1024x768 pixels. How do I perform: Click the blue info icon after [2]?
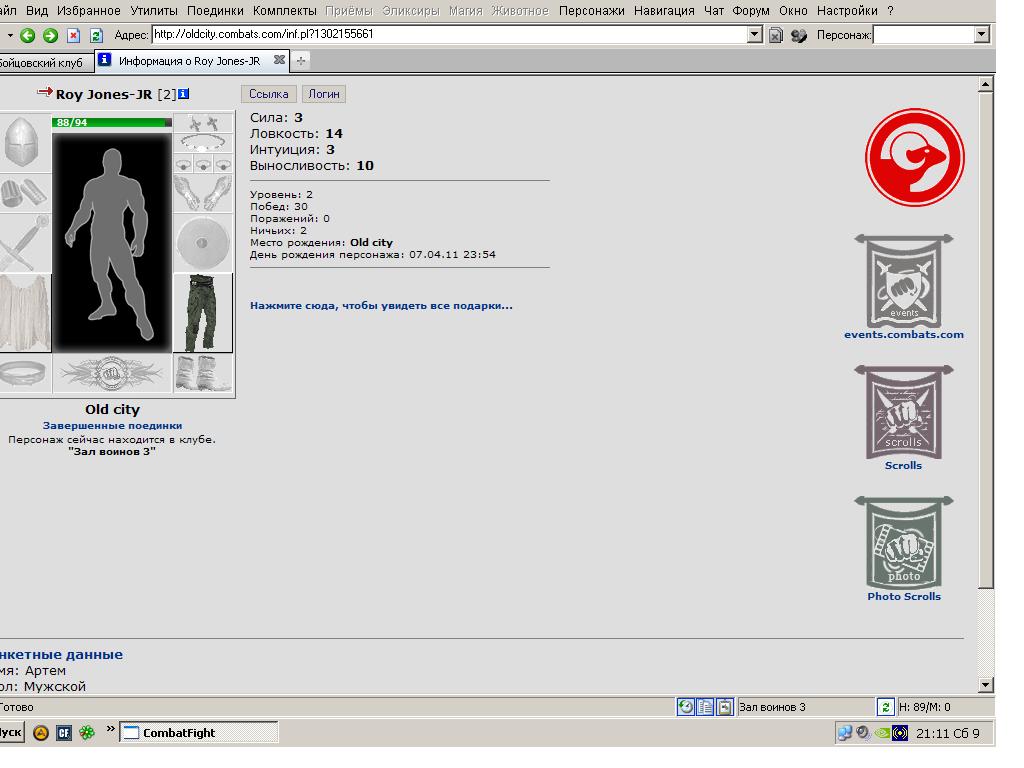coord(184,94)
